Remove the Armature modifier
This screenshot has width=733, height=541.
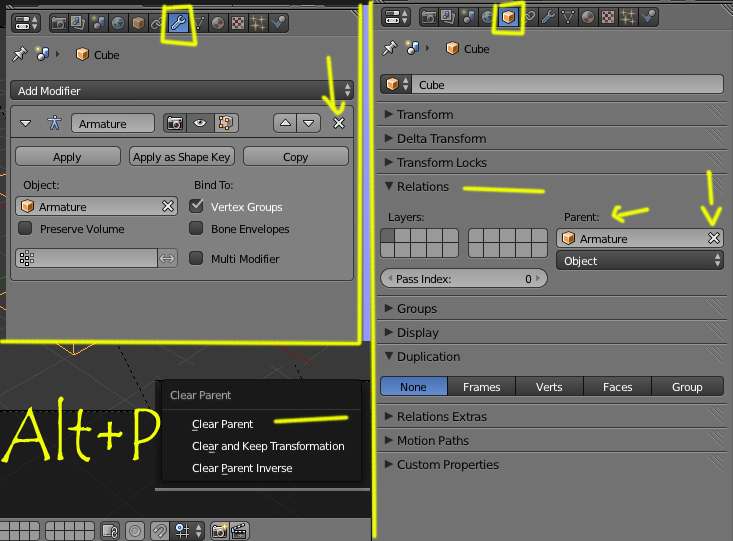(339, 123)
